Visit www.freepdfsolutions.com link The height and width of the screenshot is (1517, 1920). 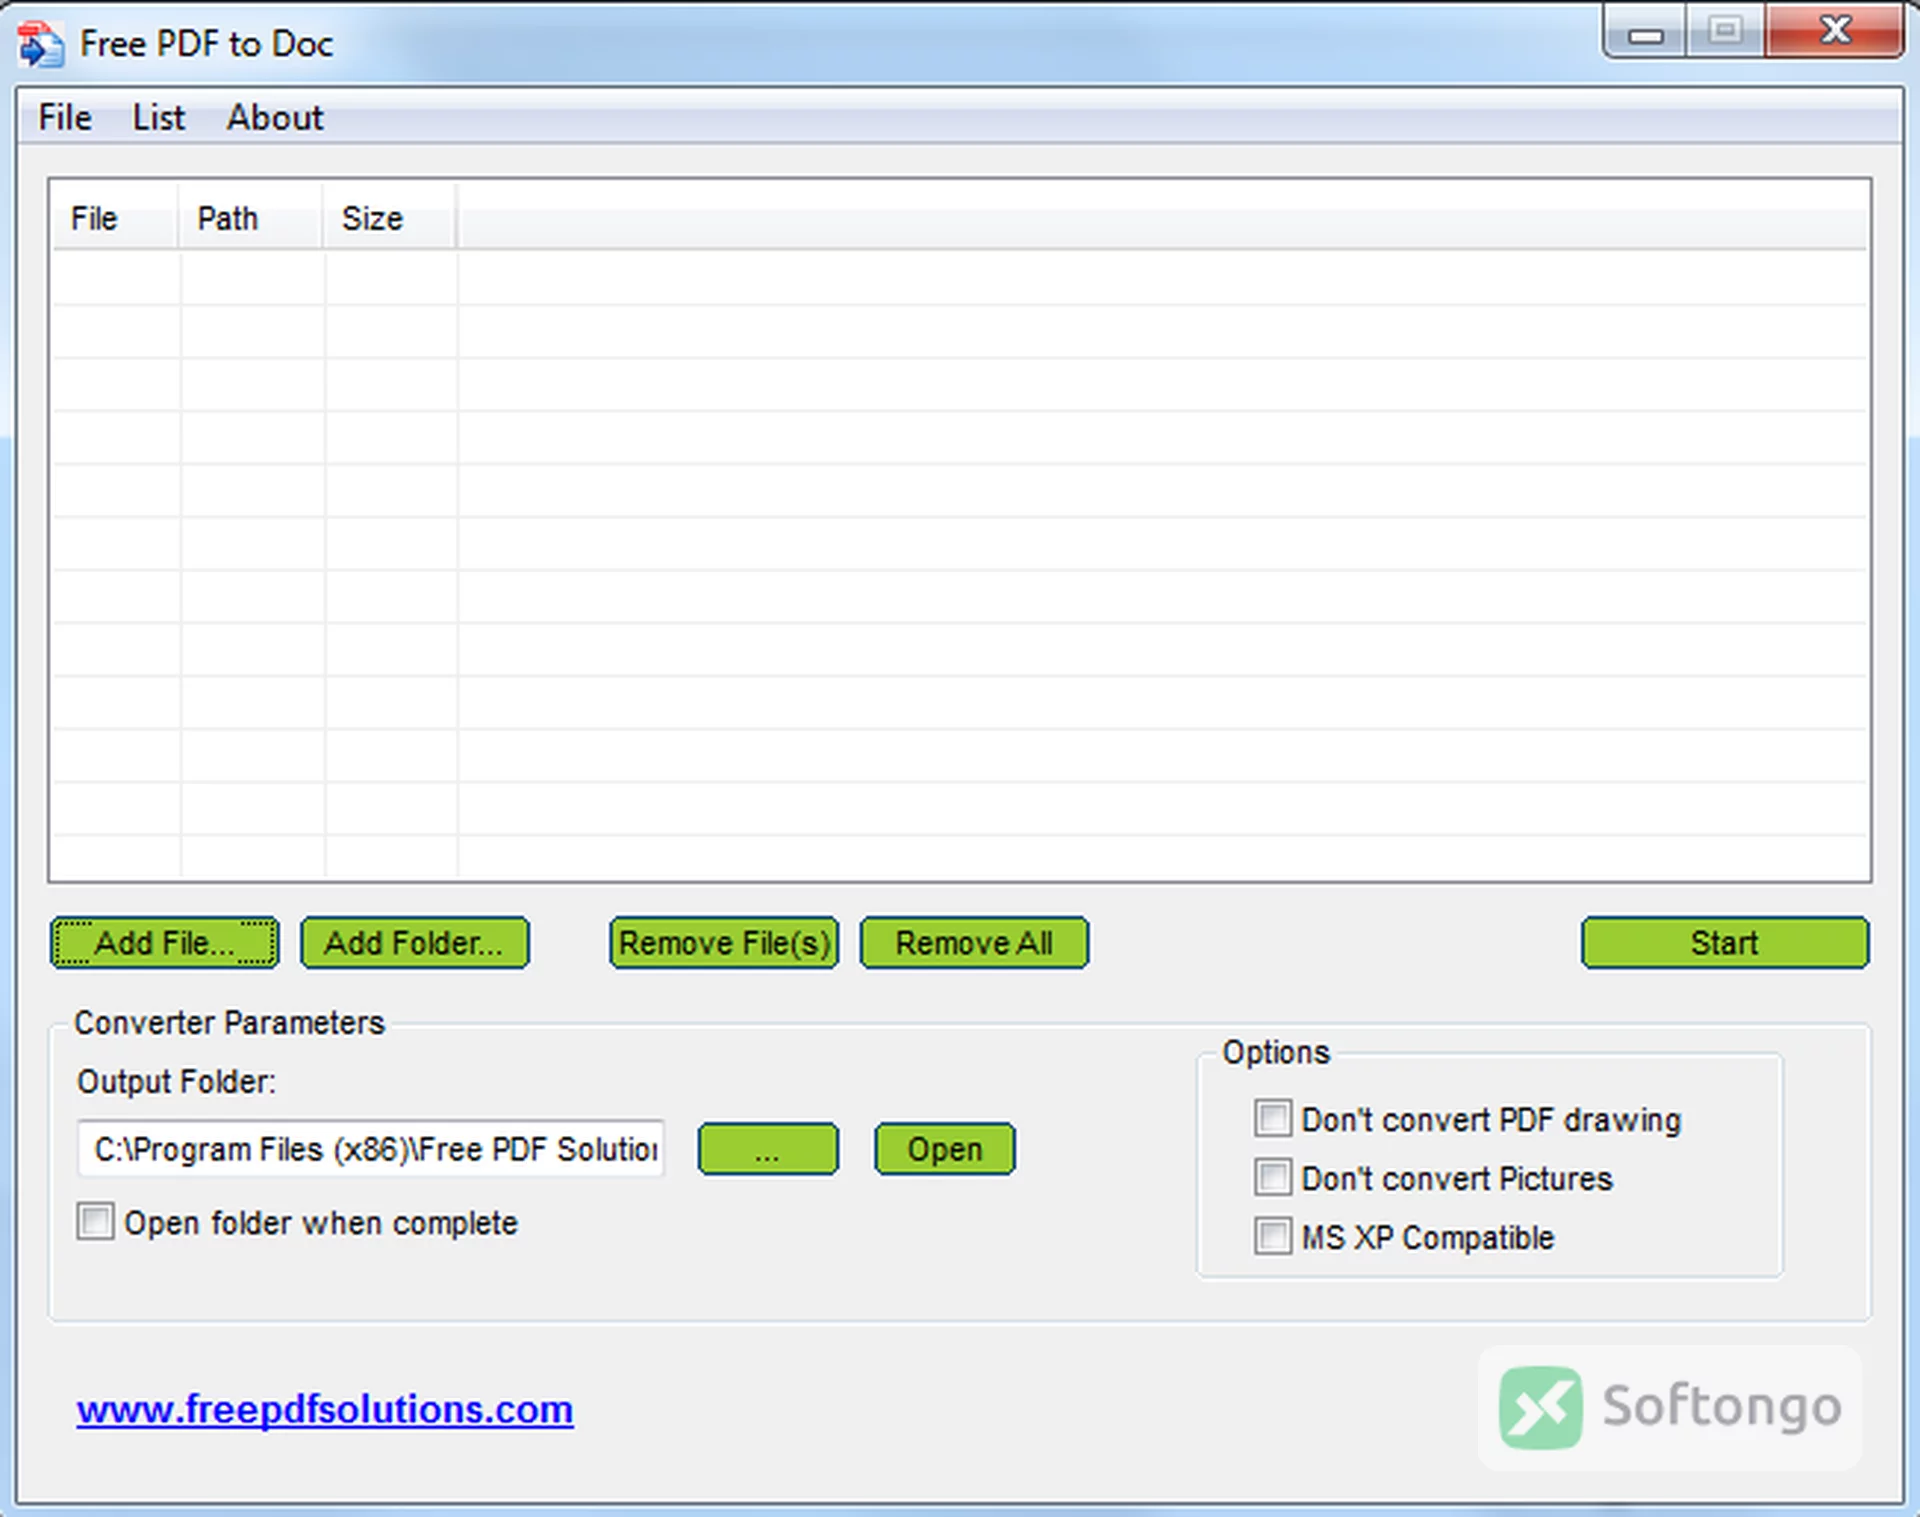pos(325,1409)
